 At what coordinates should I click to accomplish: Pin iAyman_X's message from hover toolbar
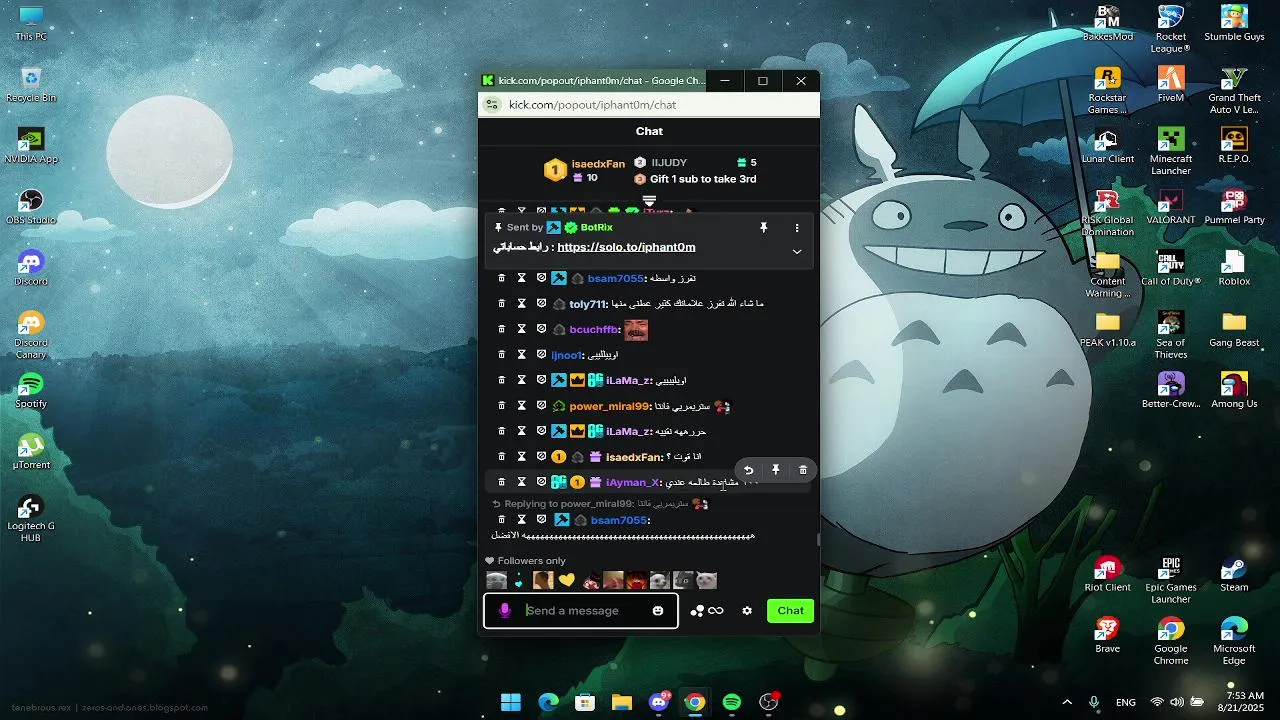(775, 470)
